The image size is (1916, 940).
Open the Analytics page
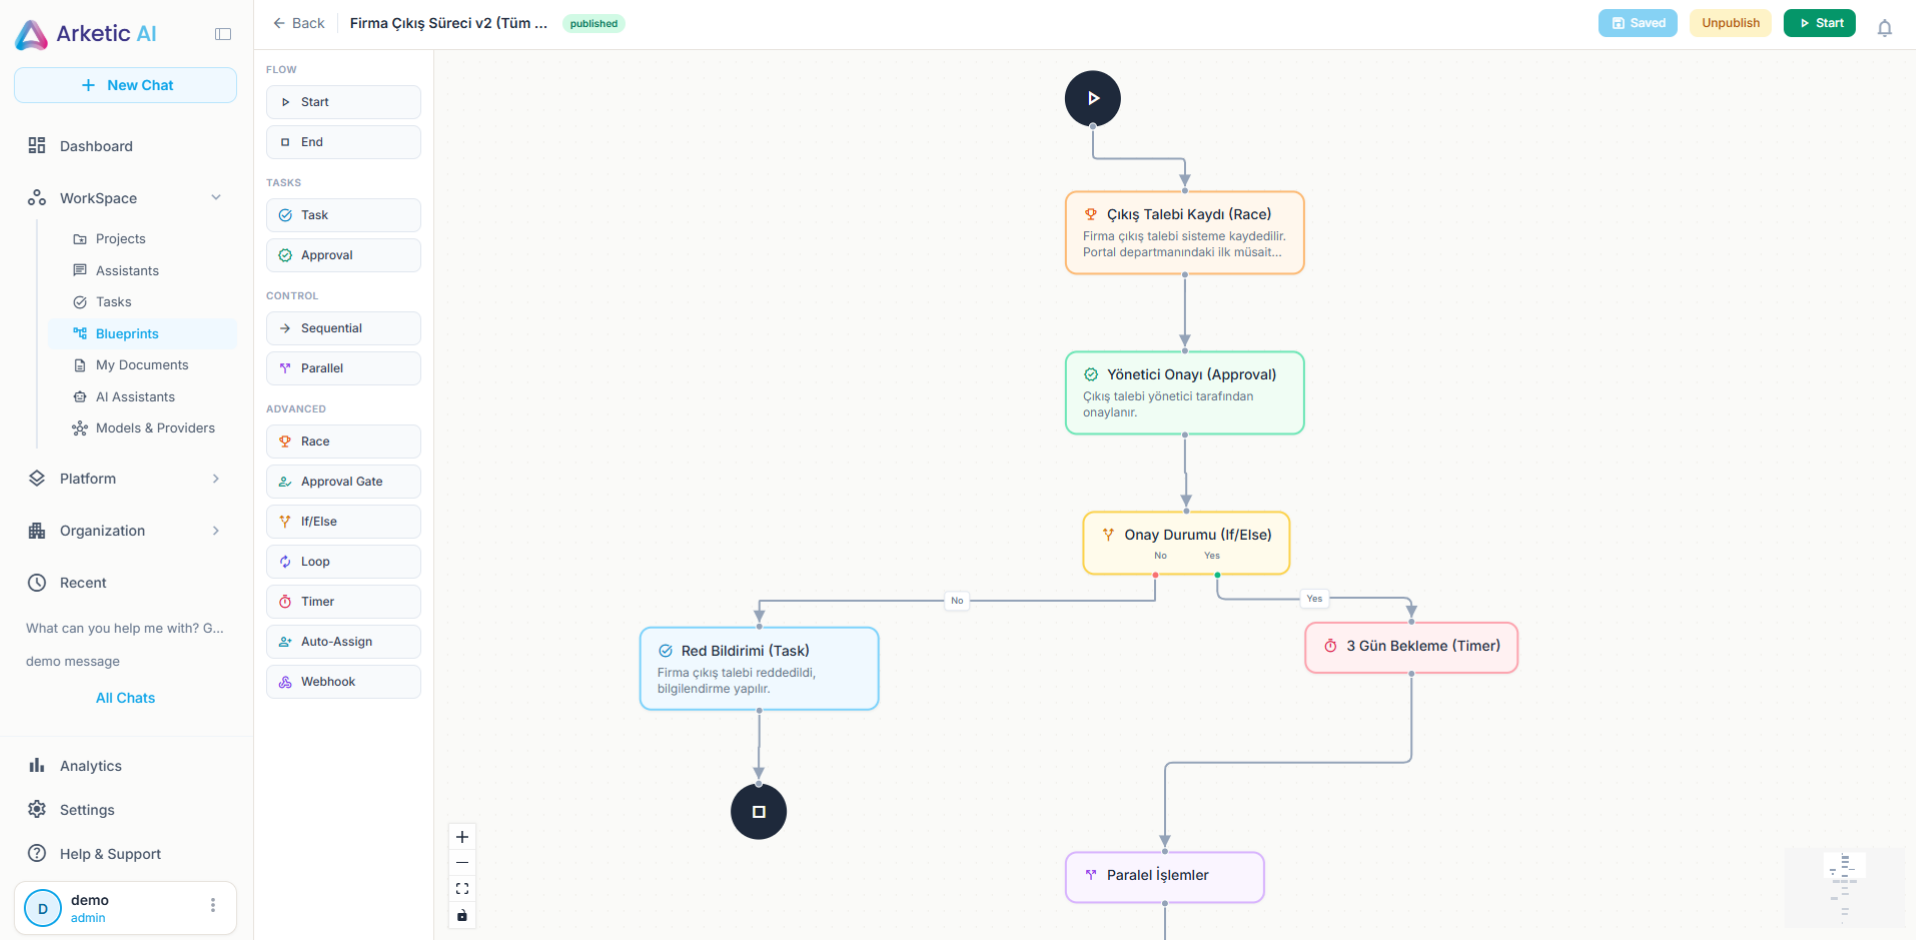pos(125,766)
